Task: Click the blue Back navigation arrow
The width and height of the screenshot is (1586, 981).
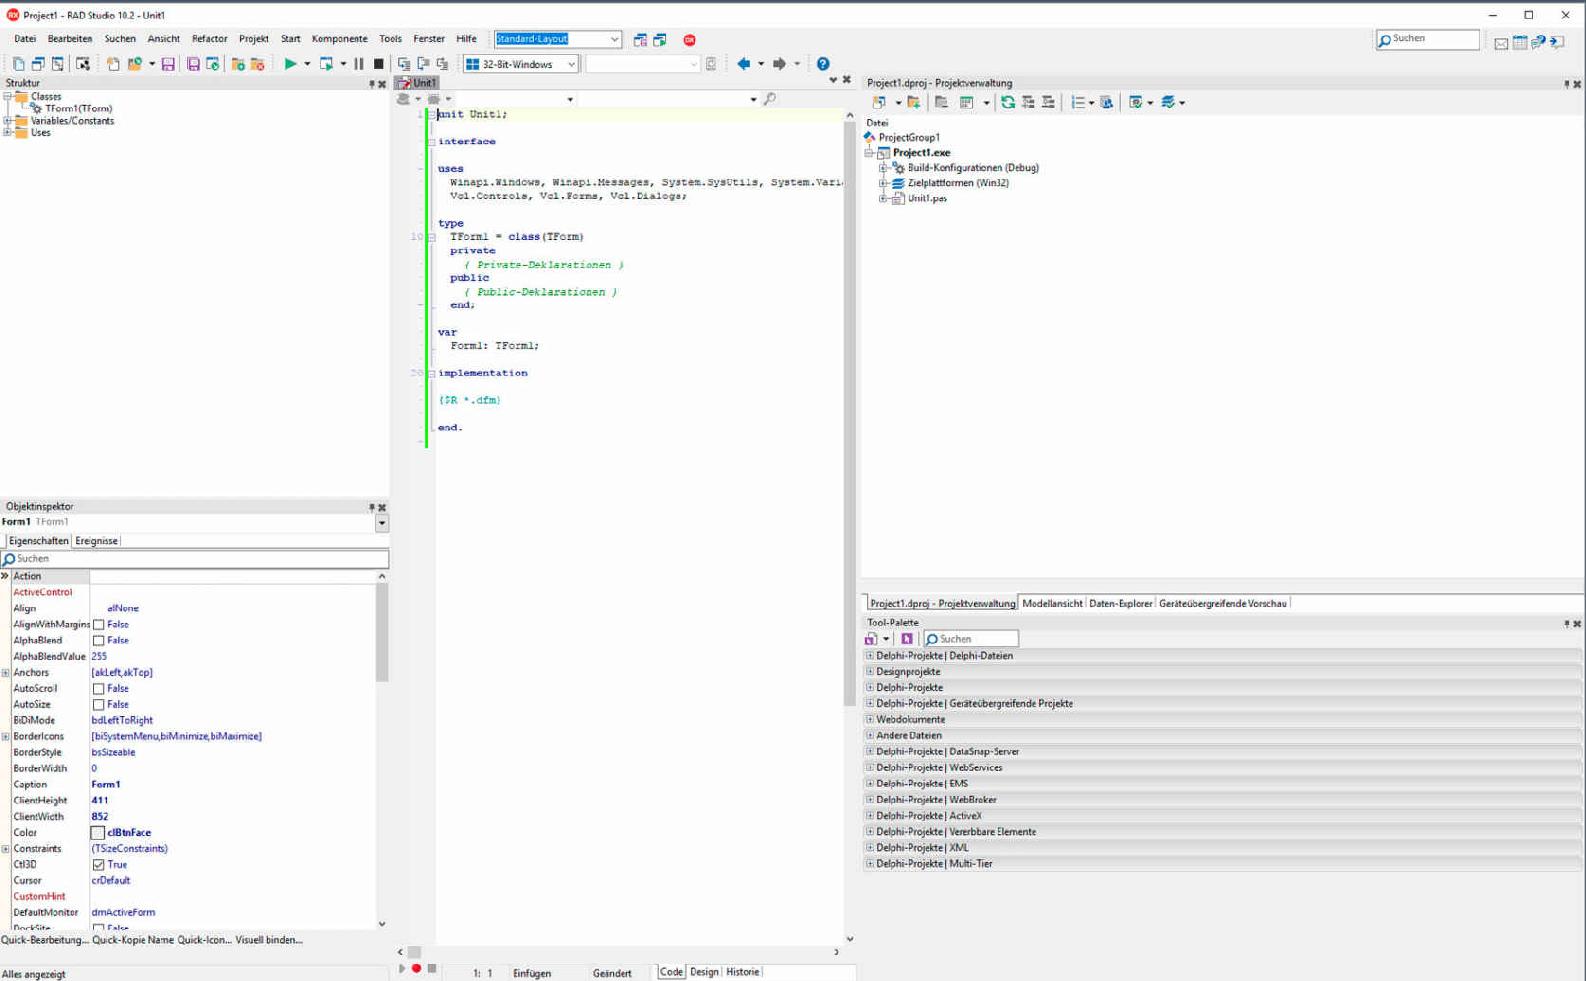Action: point(743,64)
